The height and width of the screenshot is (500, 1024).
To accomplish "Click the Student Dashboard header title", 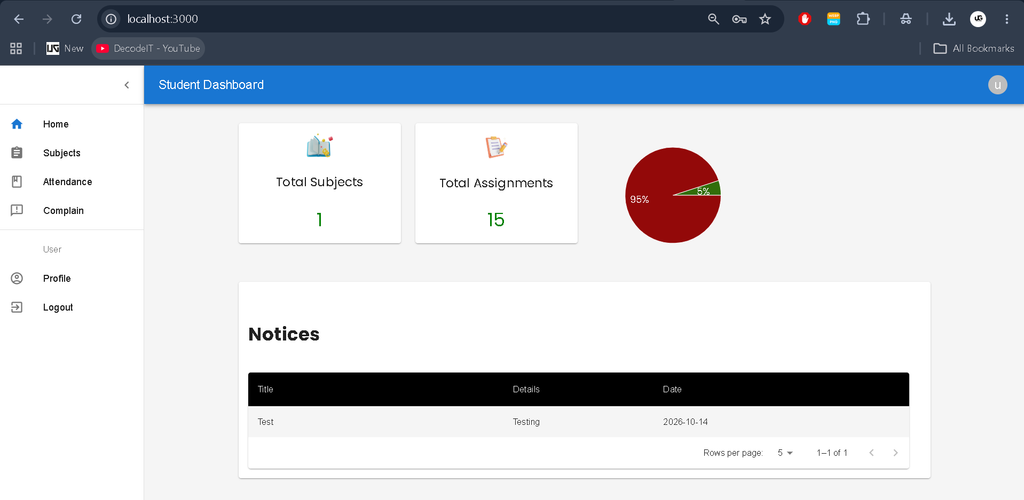I will pos(211,85).
